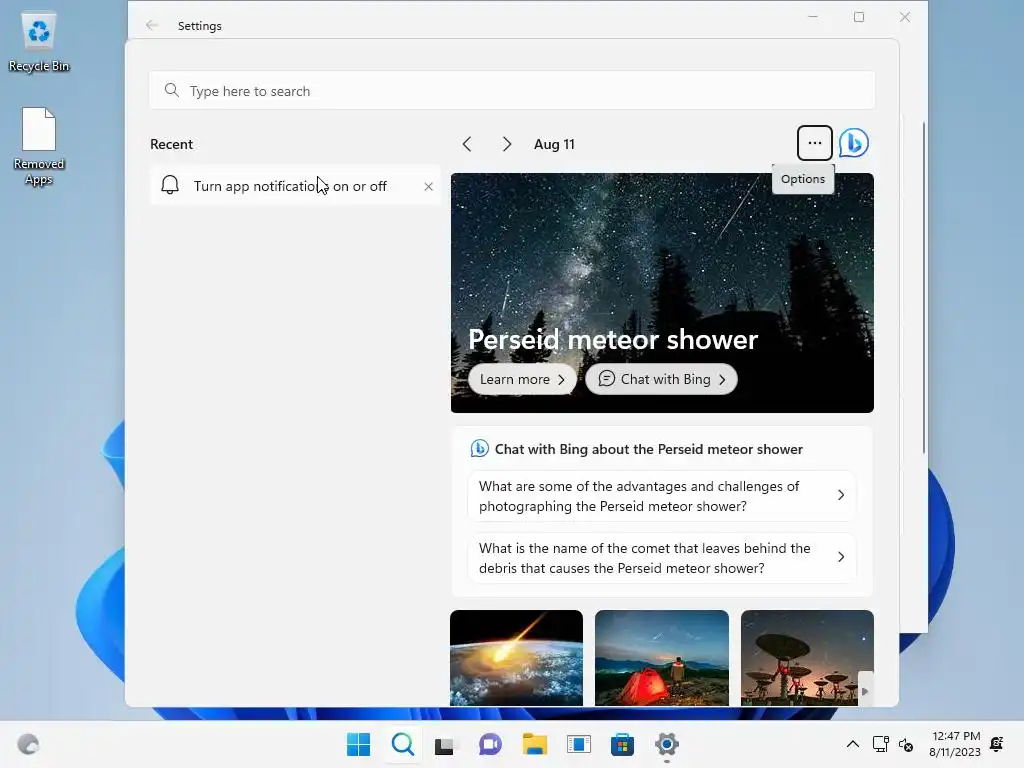Select the Removed Apps desktop file
This screenshot has width=1024, height=768.
[x=39, y=147]
